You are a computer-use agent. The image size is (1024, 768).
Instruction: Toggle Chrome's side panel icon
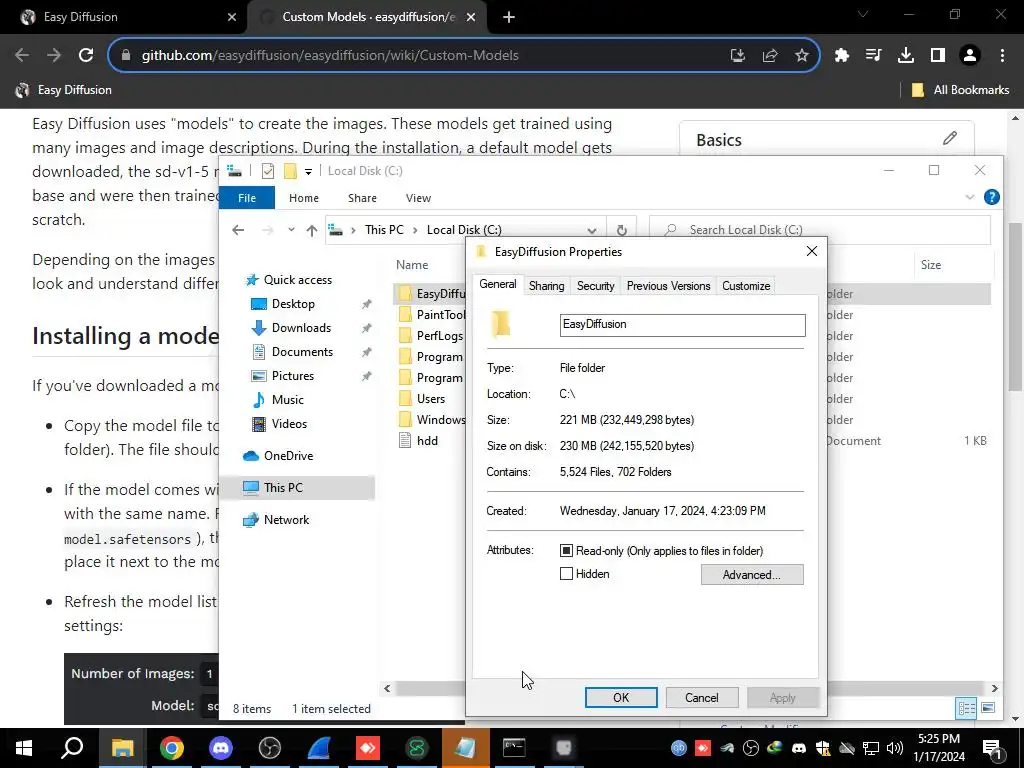tap(938, 56)
